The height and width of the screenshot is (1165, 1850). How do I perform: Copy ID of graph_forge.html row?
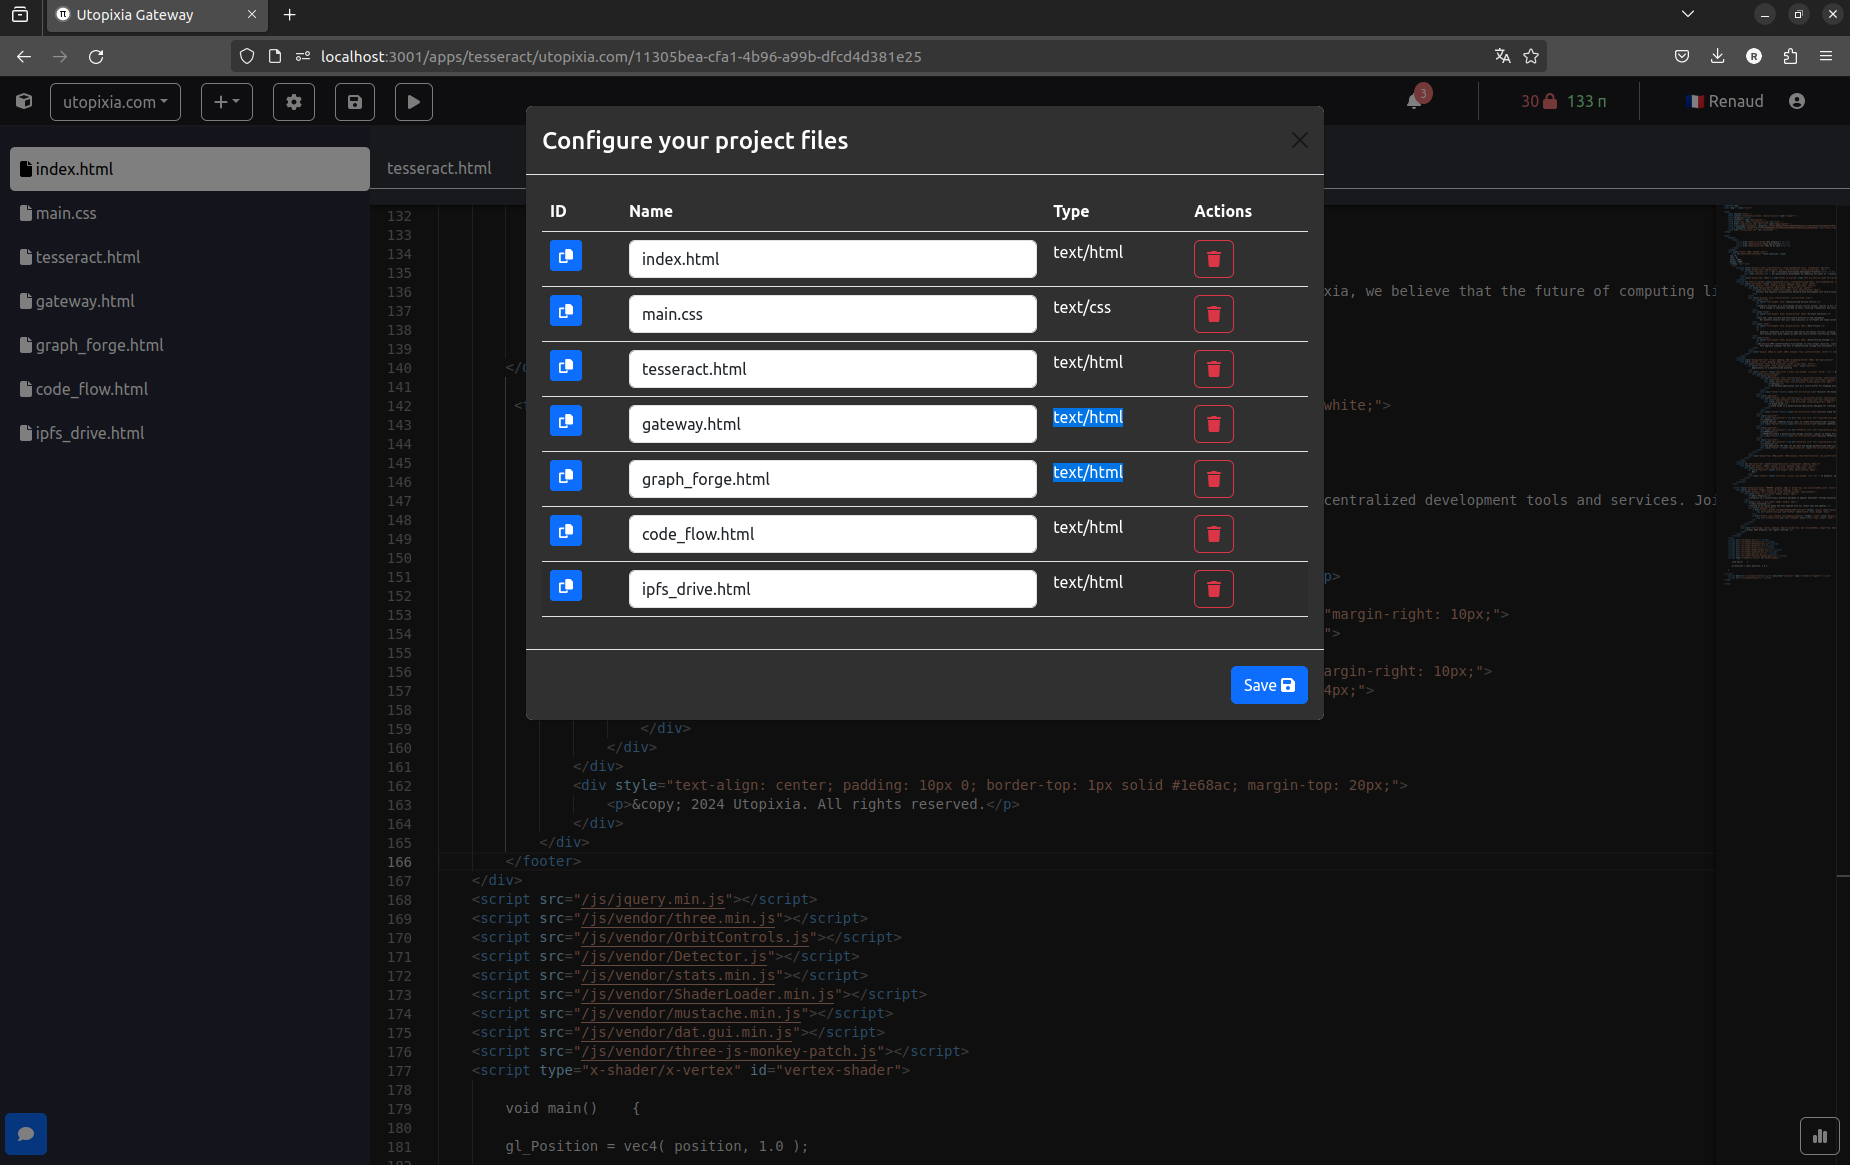pos(566,476)
